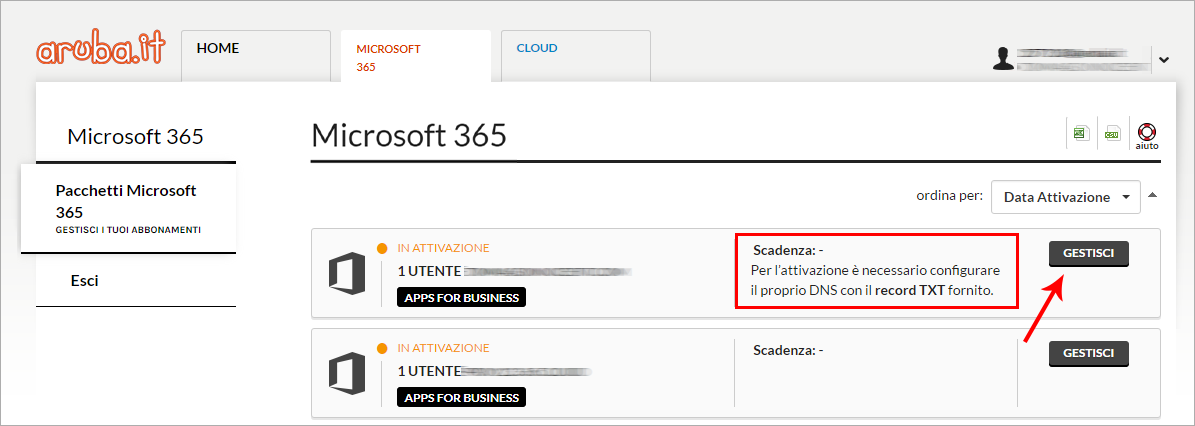This screenshot has width=1195, height=426.
Task: Click second APPS FOR BUSINESS badge
Action: (x=461, y=397)
